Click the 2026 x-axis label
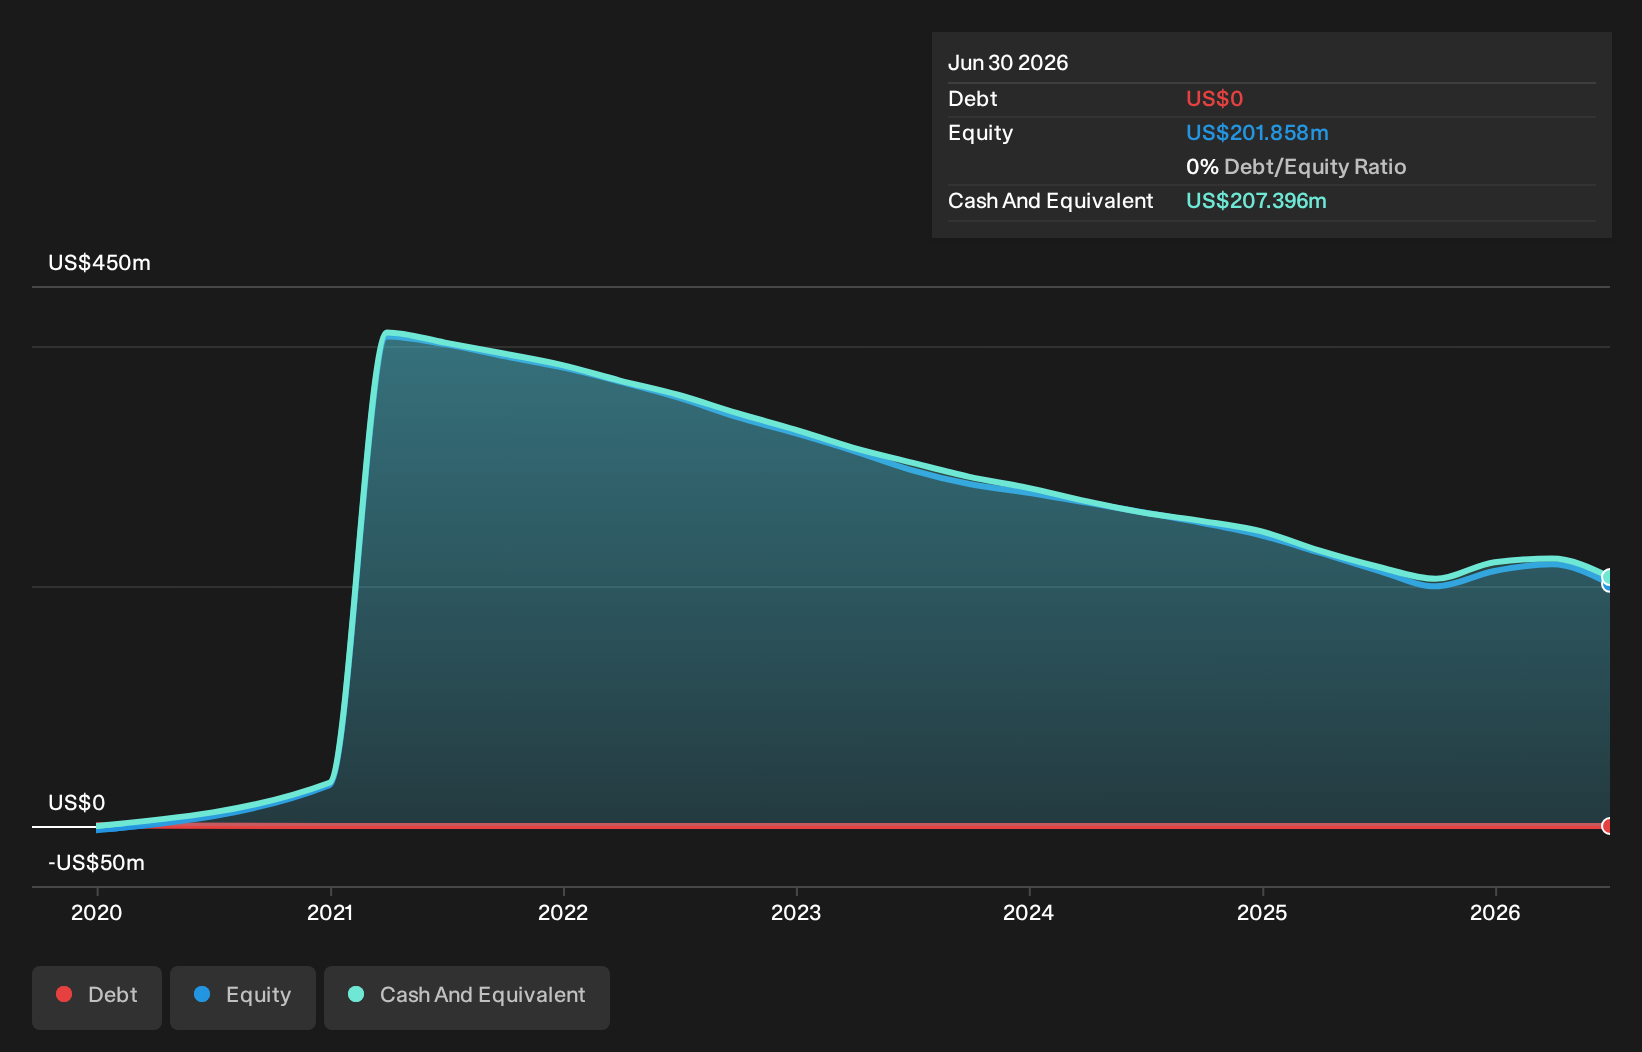Image resolution: width=1642 pixels, height=1052 pixels. pos(1495,912)
